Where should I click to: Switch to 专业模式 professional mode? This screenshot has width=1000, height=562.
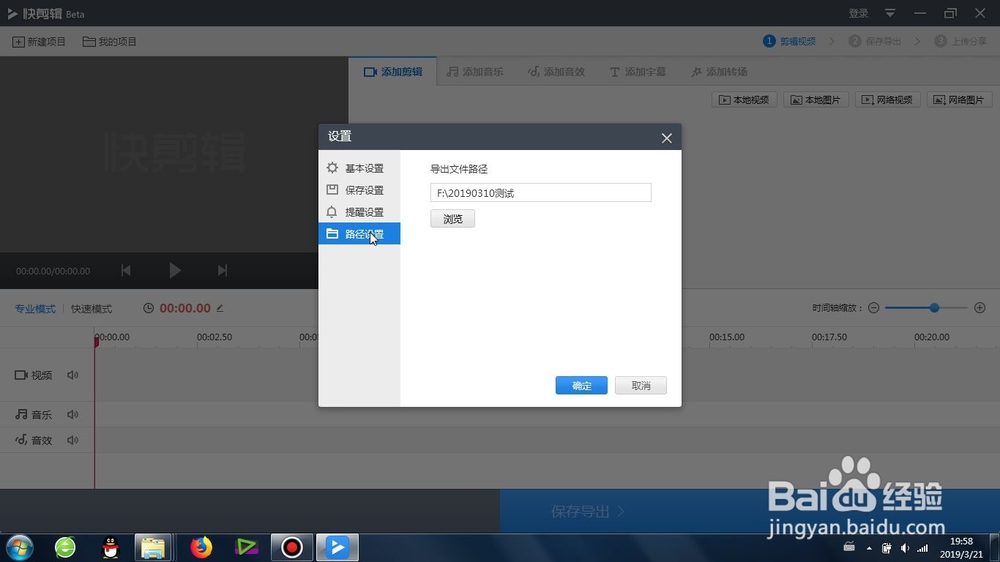pyautogui.click(x=35, y=309)
